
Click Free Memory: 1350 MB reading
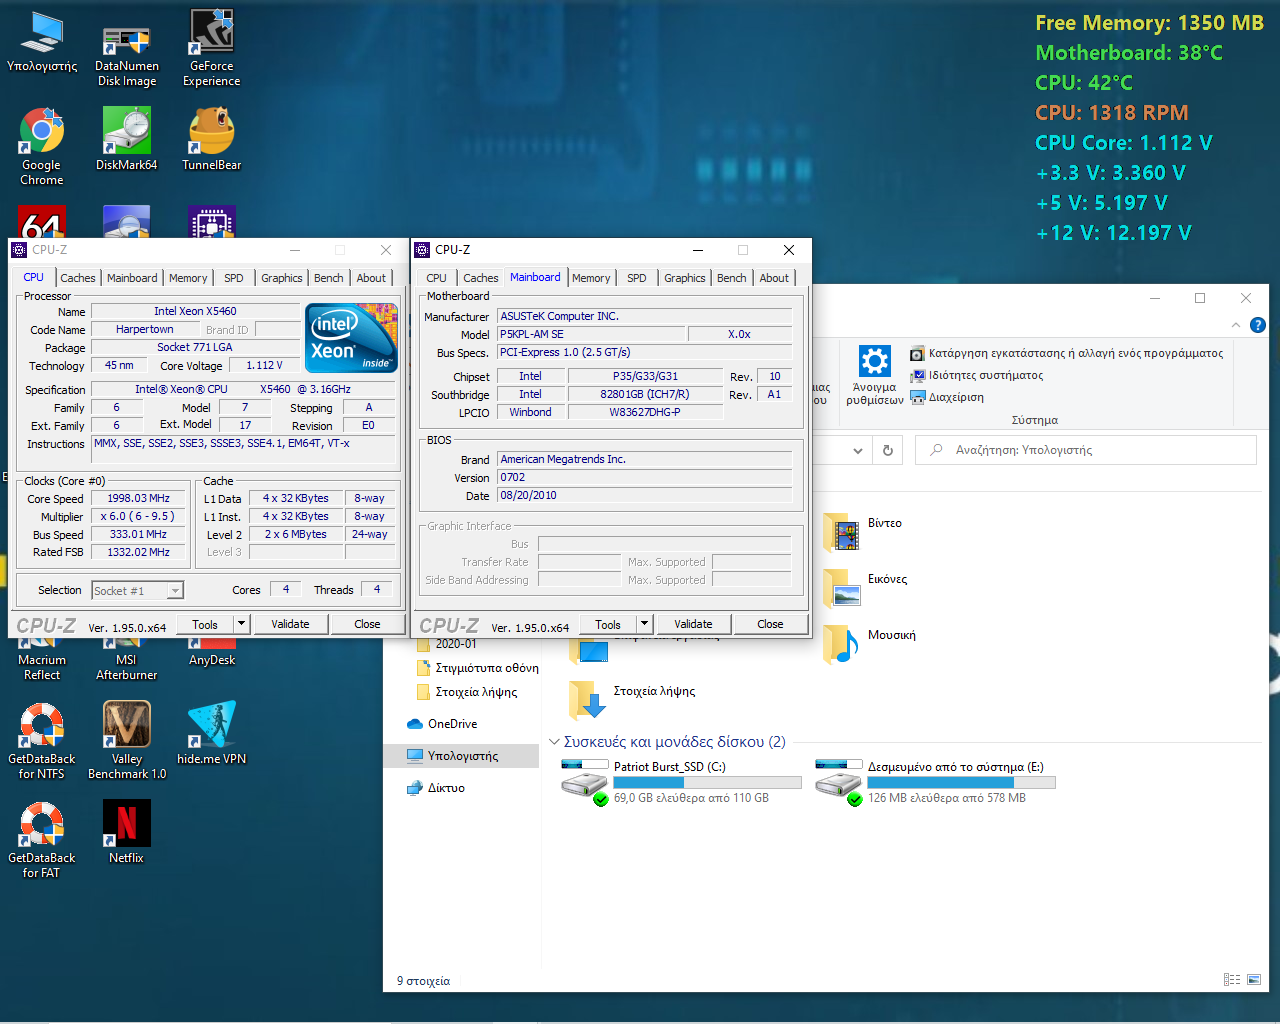tap(1150, 22)
